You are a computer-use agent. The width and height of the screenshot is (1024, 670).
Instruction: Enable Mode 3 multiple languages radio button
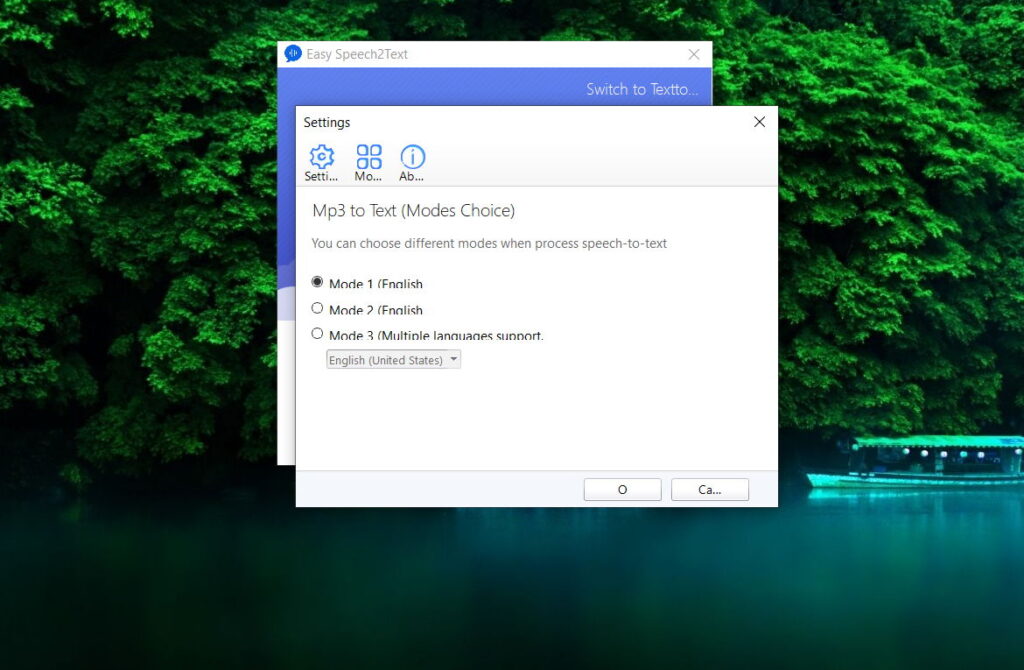[x=317, y=334]
